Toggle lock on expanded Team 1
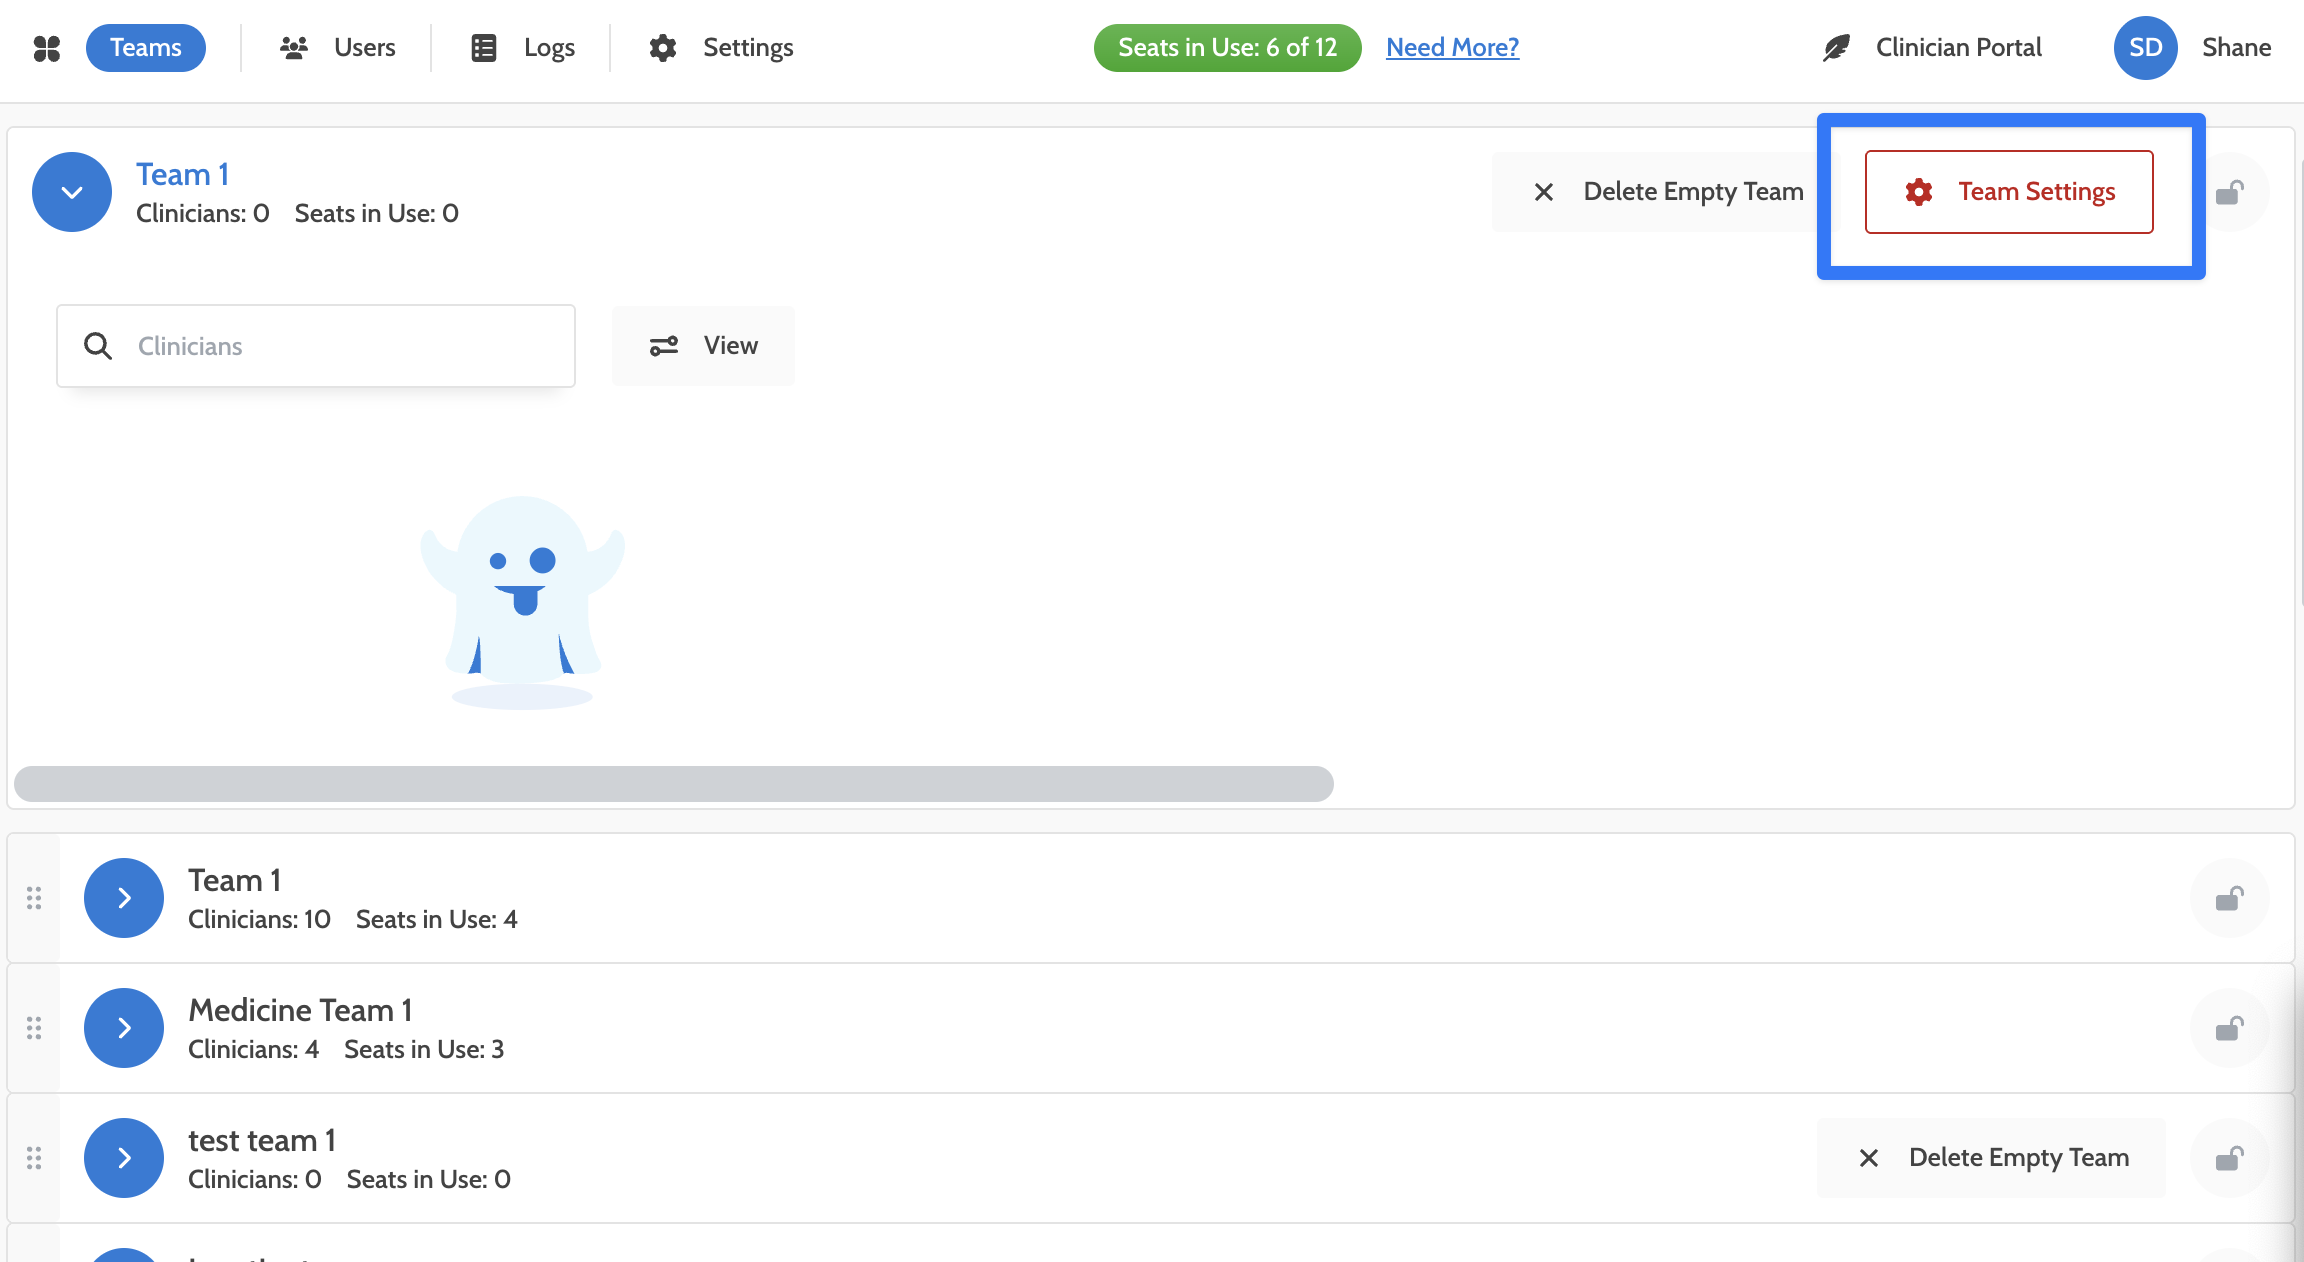The width and height of the screenshot is (2304, 1262). tap(2229, 192)
